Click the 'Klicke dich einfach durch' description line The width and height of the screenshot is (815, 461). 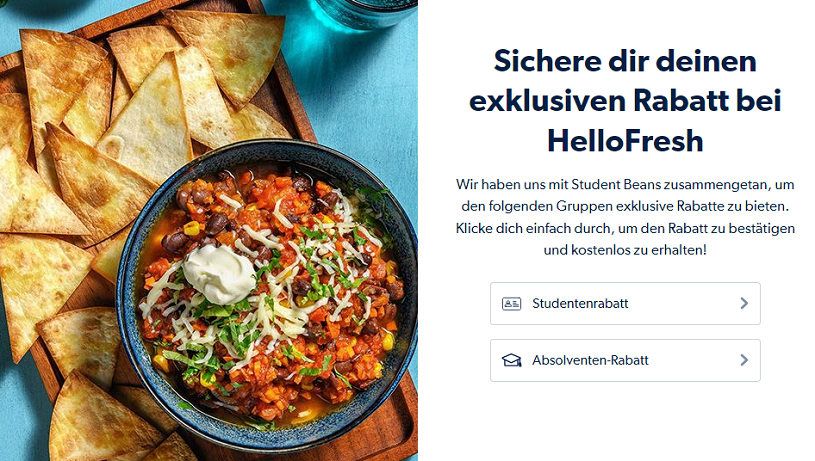(625, 228)
